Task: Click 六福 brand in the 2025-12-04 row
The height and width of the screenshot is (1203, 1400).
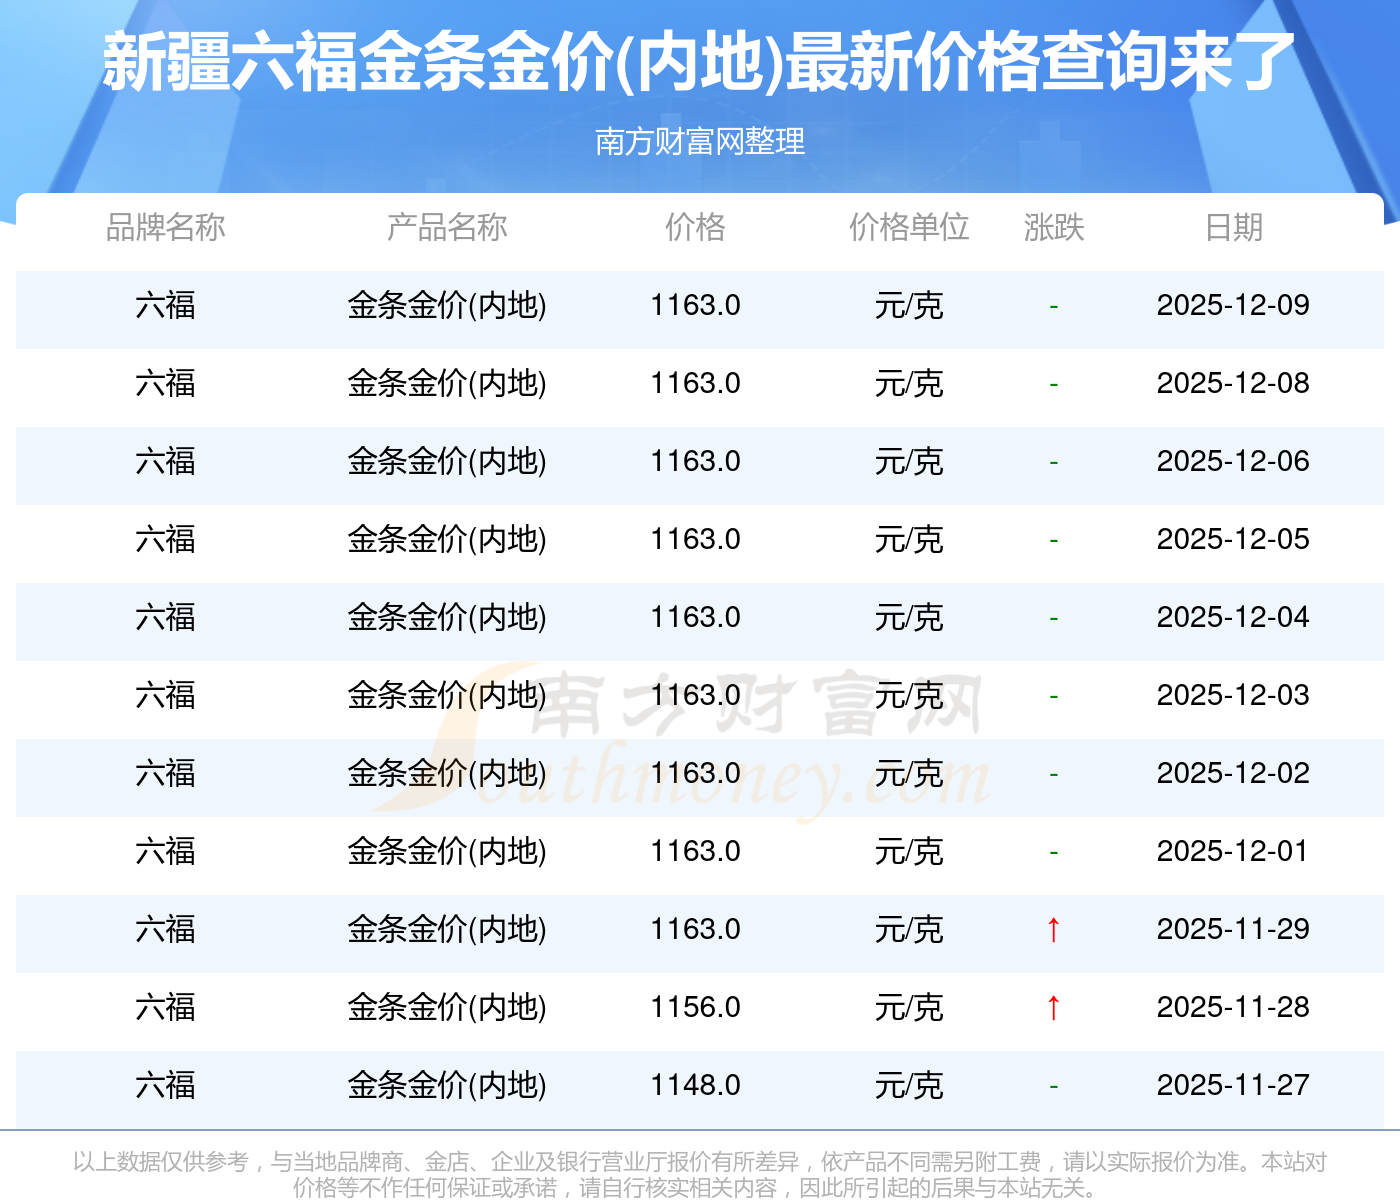Action: click(x=166, y=617)
